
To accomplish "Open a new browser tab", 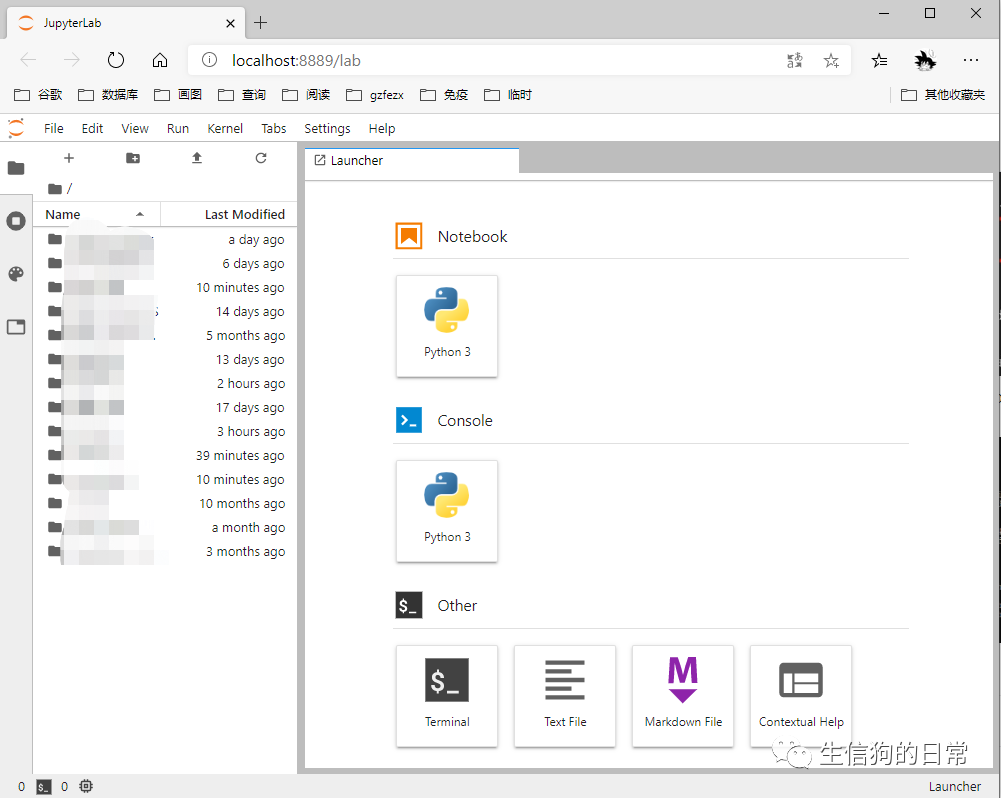I will click(260, 23).
